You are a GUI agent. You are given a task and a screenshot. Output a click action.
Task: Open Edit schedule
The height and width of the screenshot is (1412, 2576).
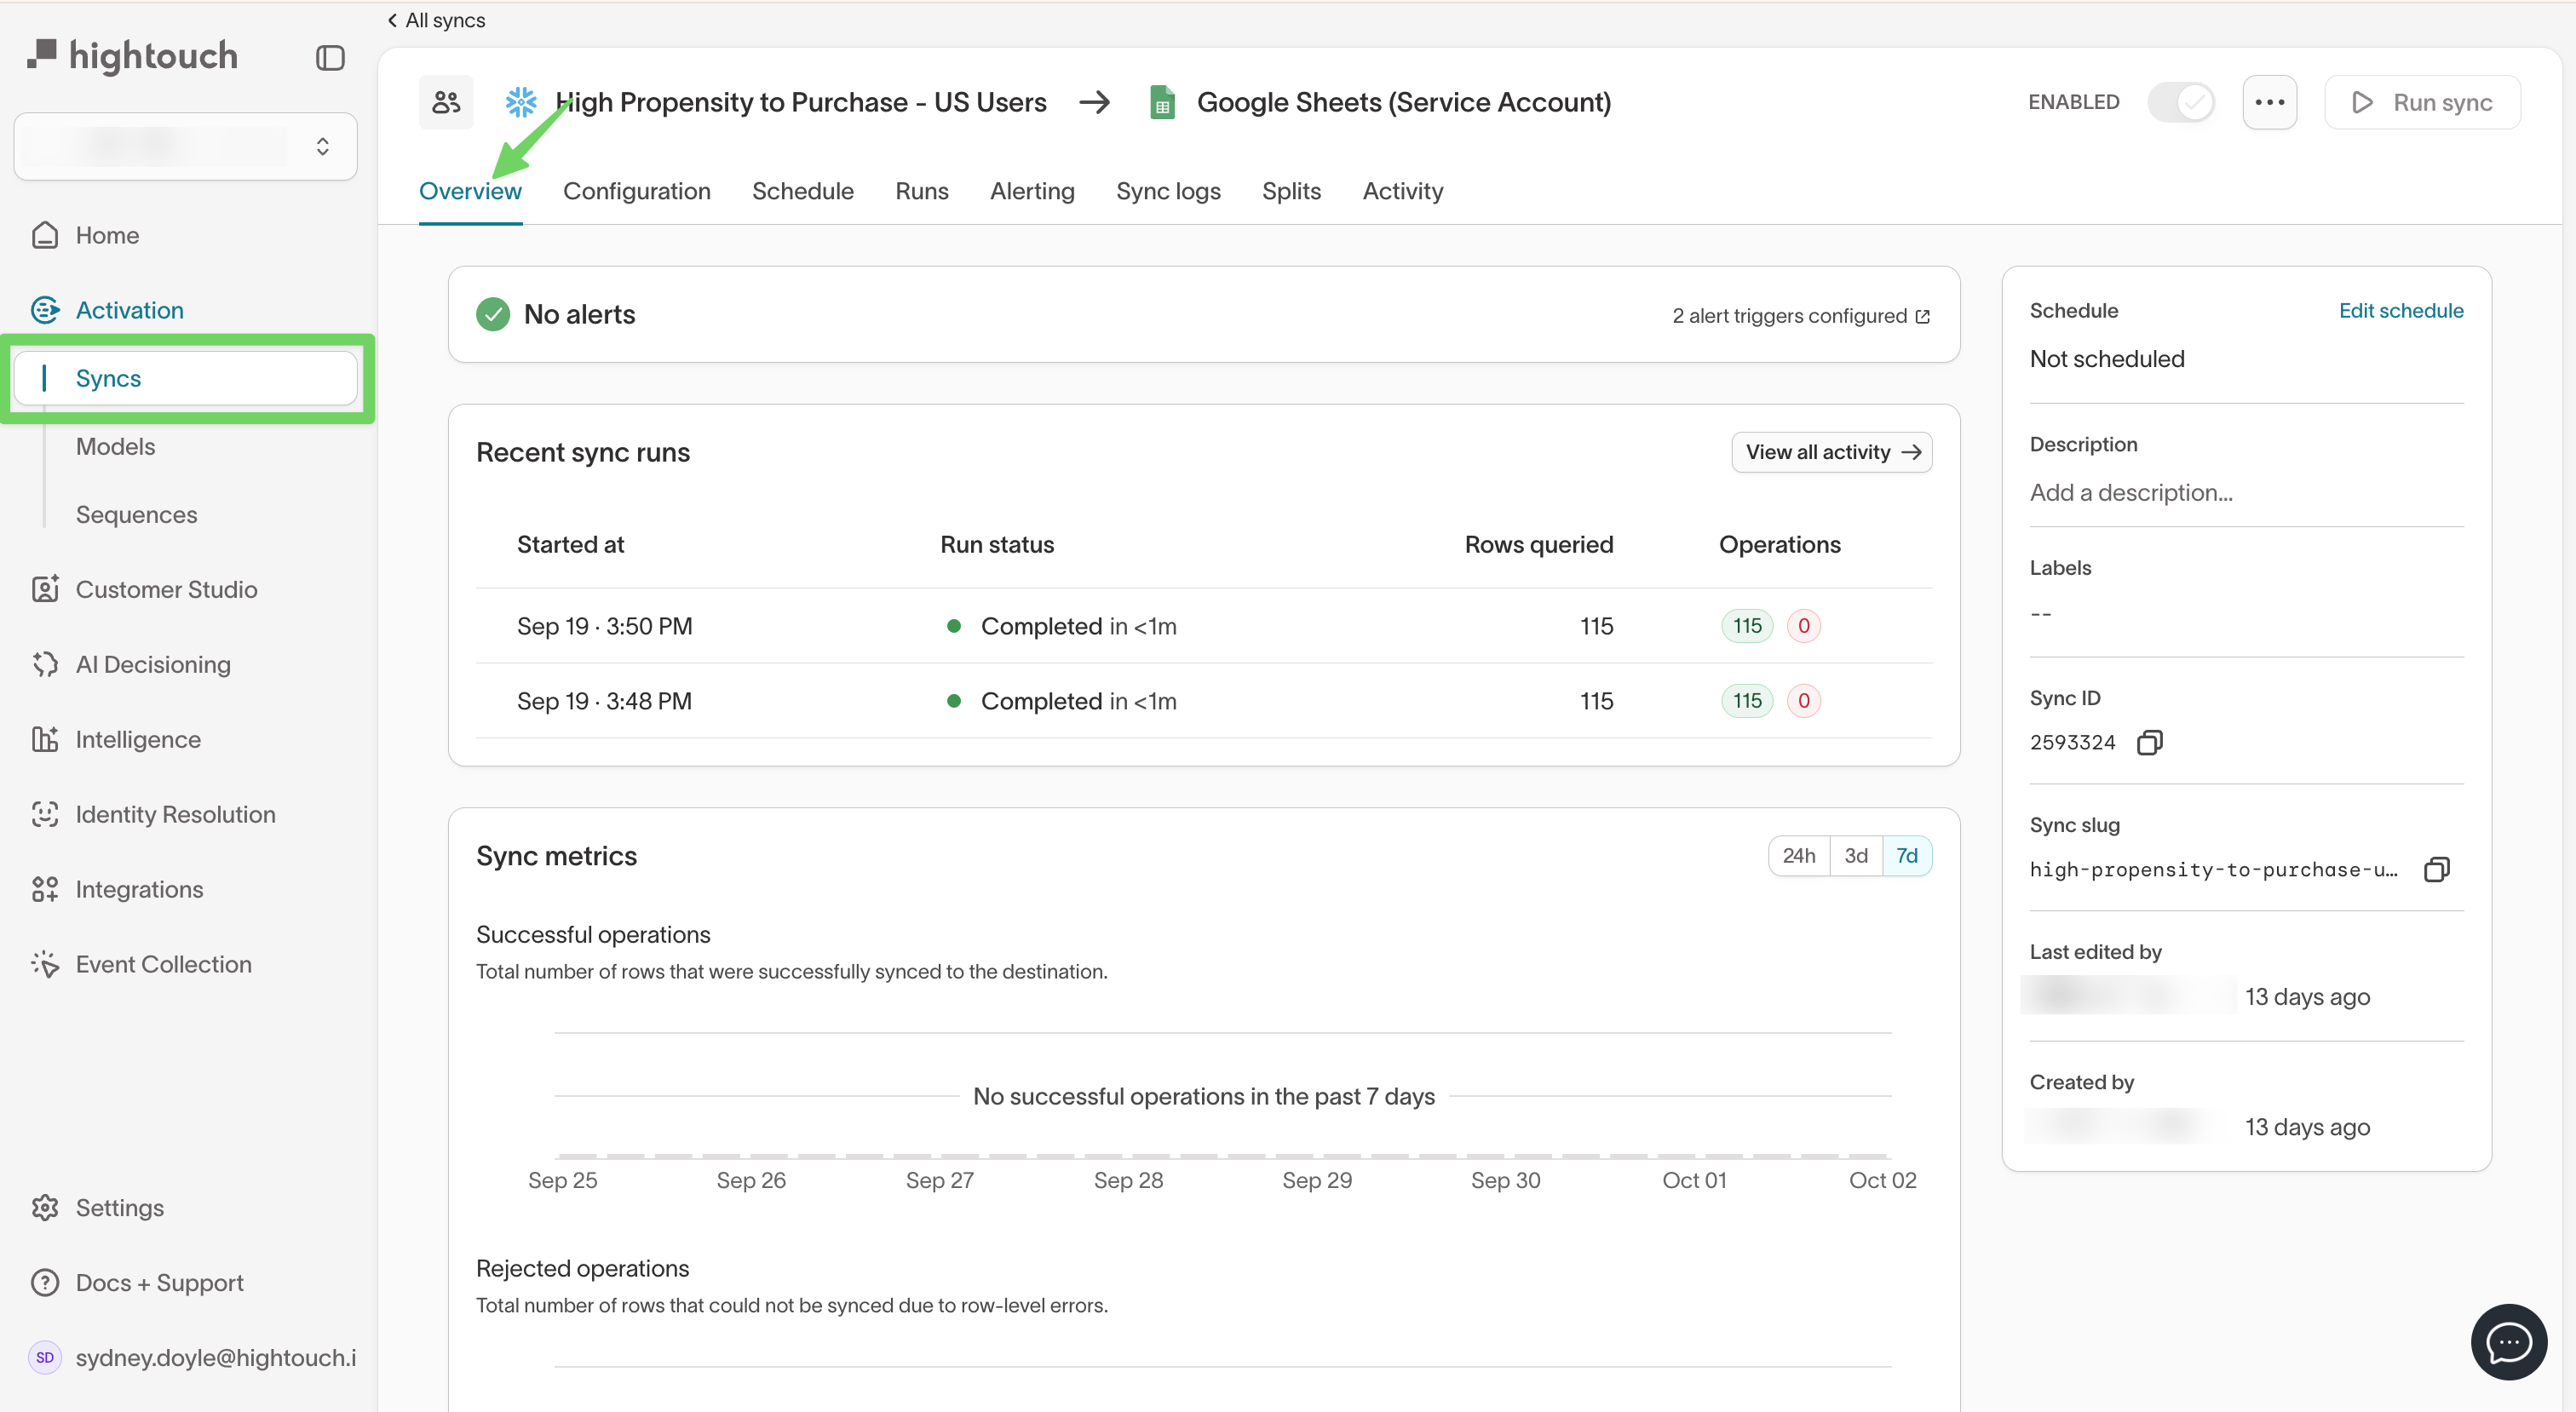click(2401, 310)
